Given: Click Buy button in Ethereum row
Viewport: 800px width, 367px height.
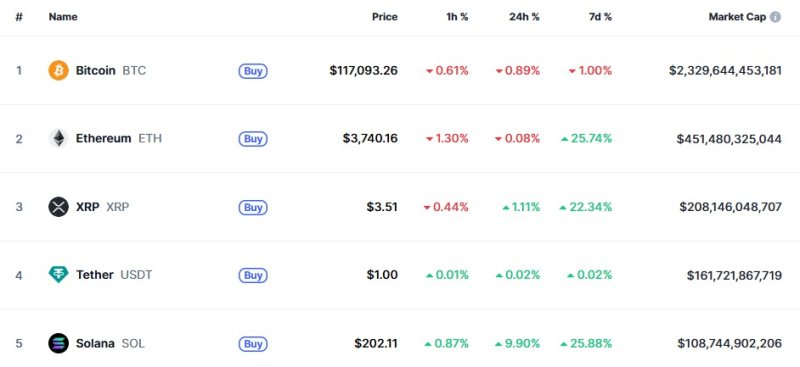Looking at the screenshot, I should (x=253, y=139).
